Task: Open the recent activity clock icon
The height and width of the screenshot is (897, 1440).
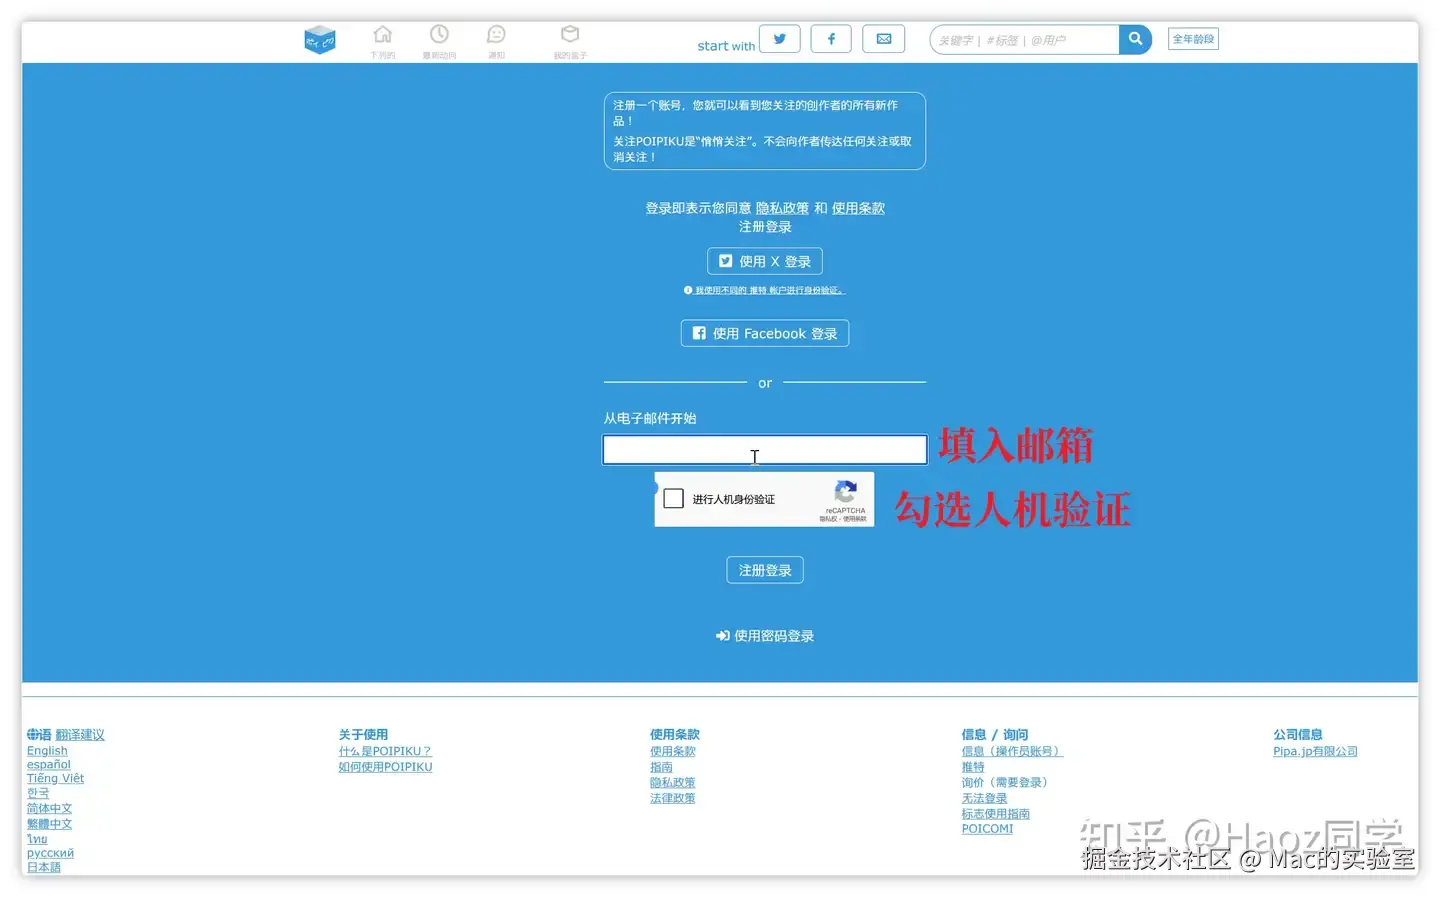Action: pyautogui.click(x=439, y=35)
